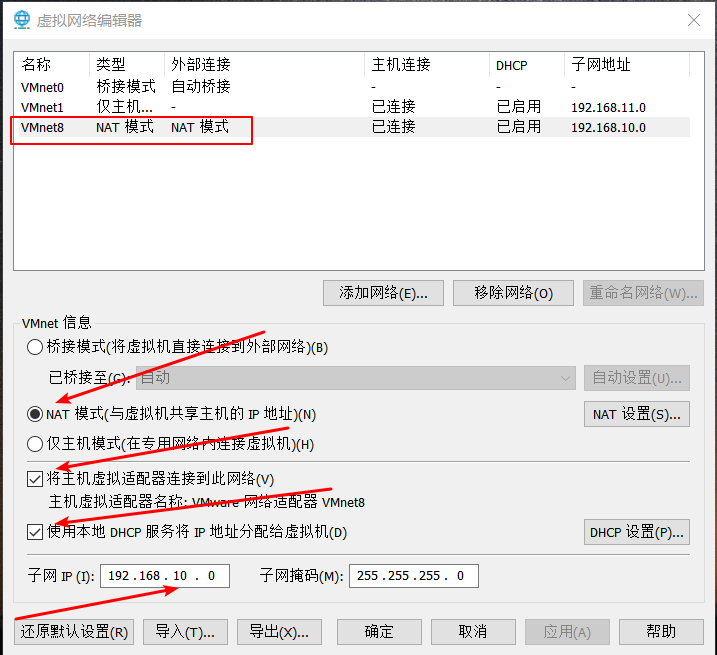Click the 子网 IP input field

[x=165, y=575]
